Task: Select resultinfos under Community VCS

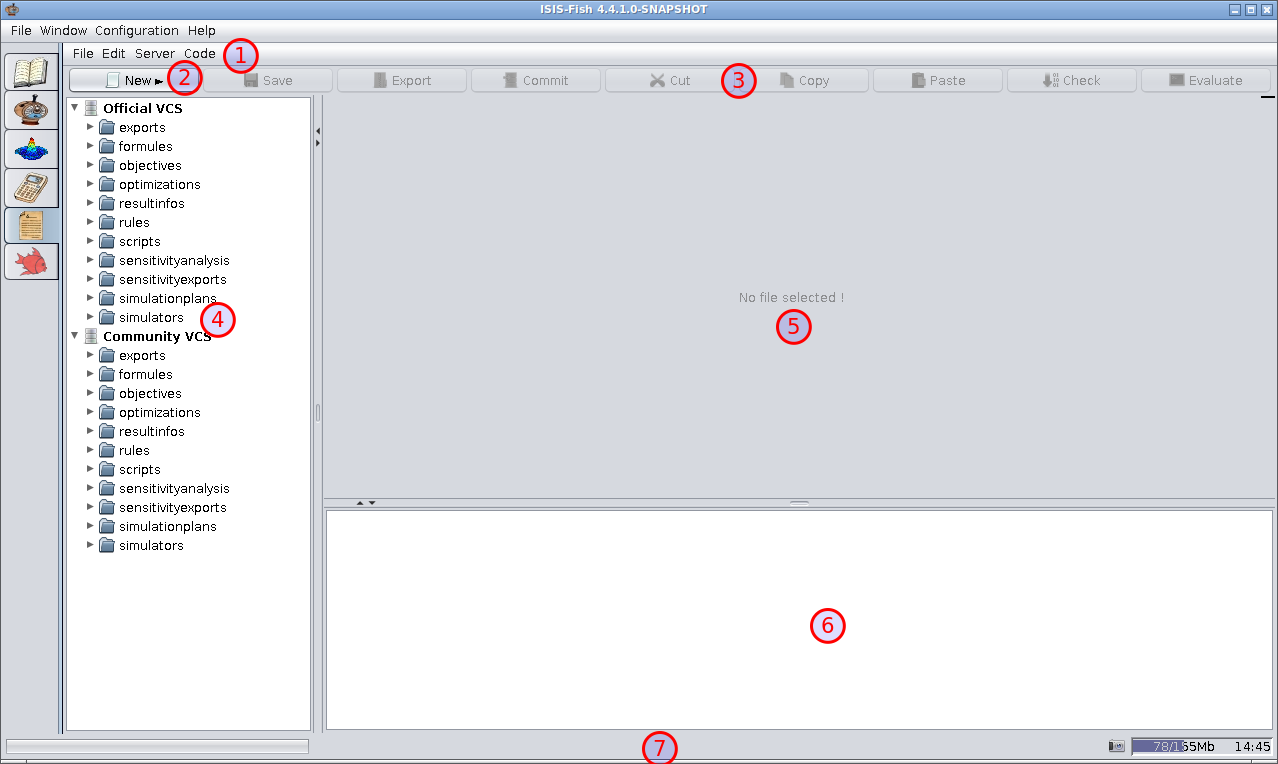Action: [x=151, y=431]
